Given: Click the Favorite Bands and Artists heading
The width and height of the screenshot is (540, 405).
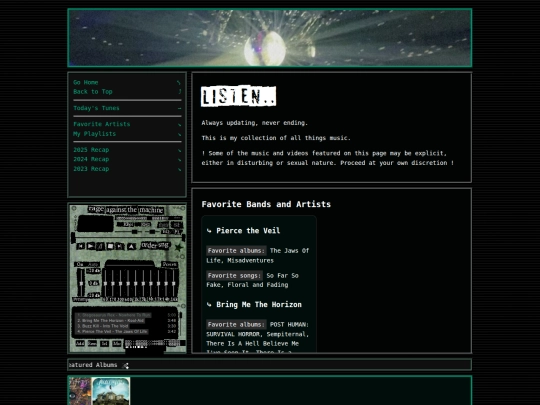Looking at the screenshot, I should [266, 204].
